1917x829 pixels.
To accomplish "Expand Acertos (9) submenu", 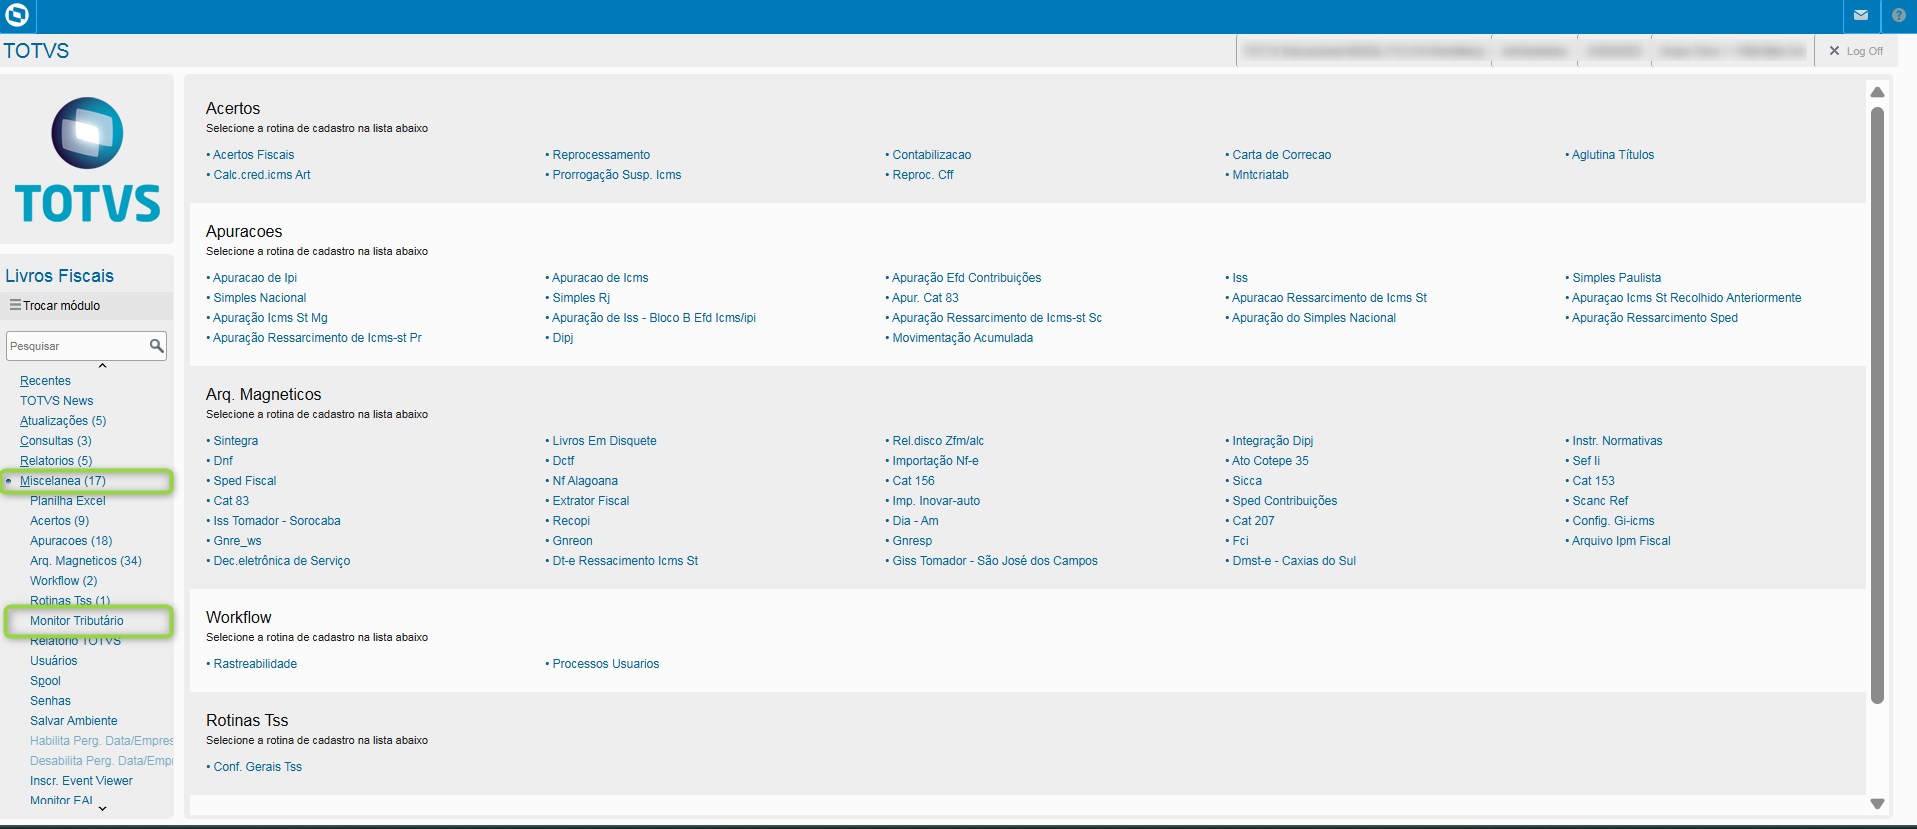I will (x=59, y=521).
